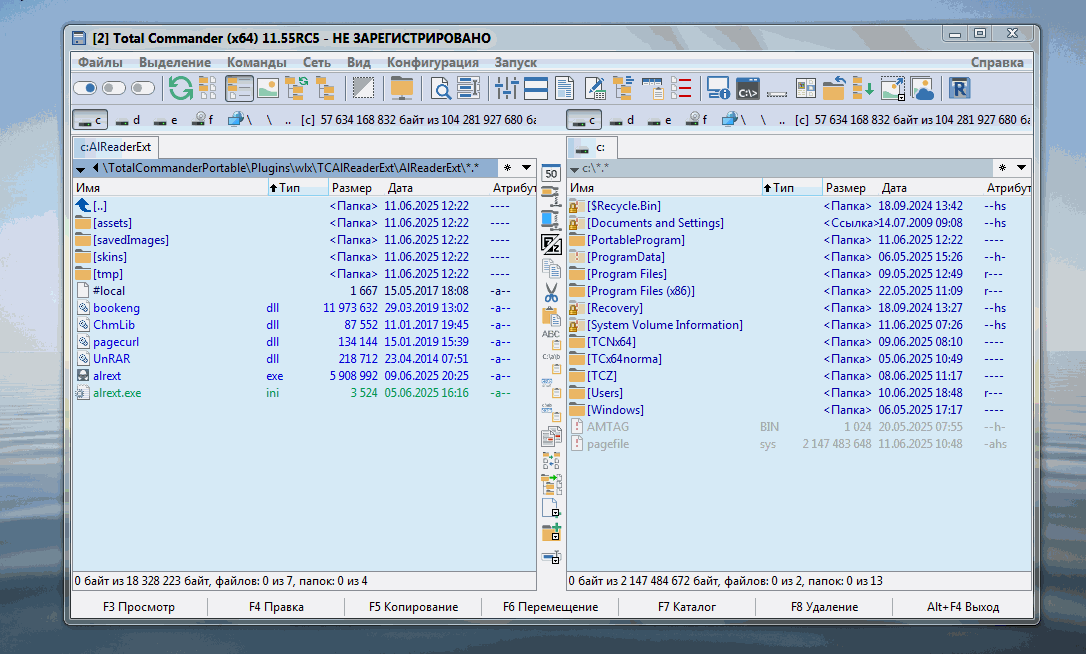1086x654 pixels.
Task: Go up via the [..] entry
Action: 305,206
